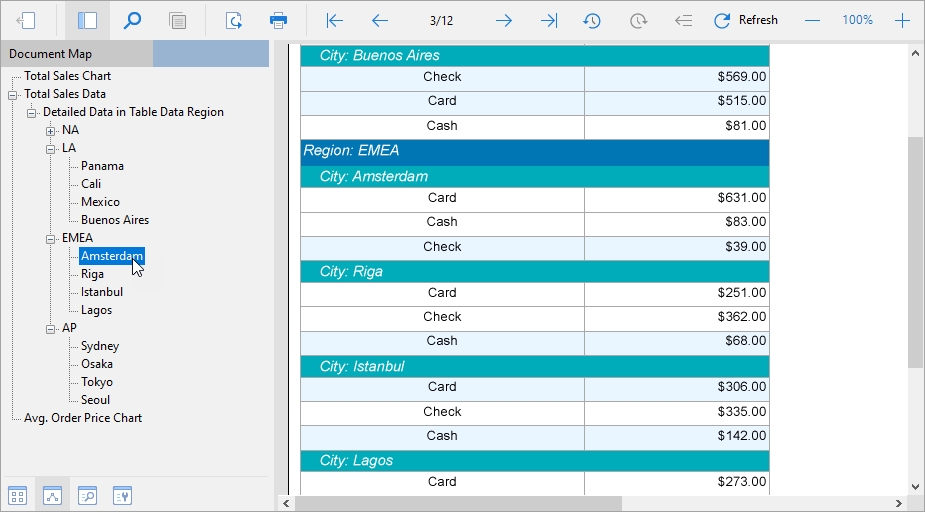Expand the NA region node
The image size is (925, 512).
(51, 131)
